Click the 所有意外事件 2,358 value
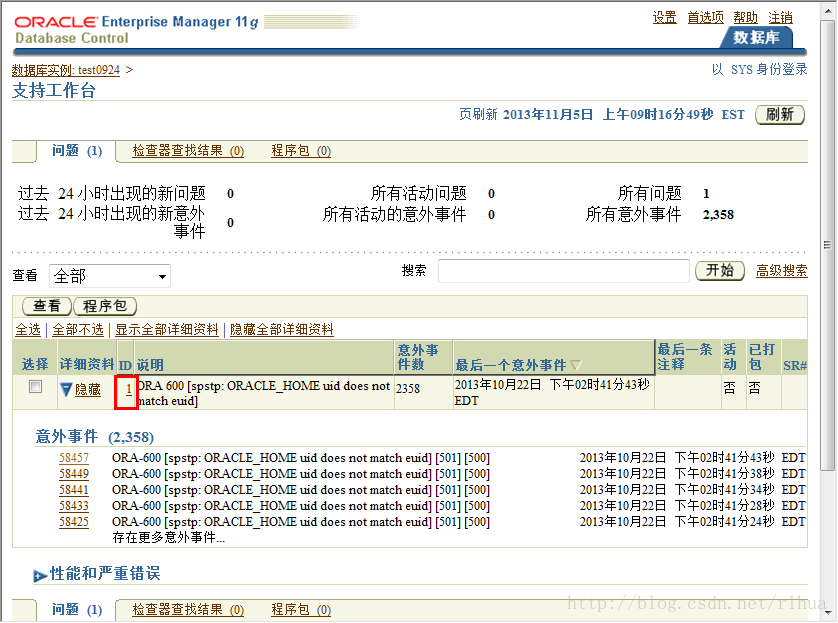838x623 pixels. [x=718, y=215]
